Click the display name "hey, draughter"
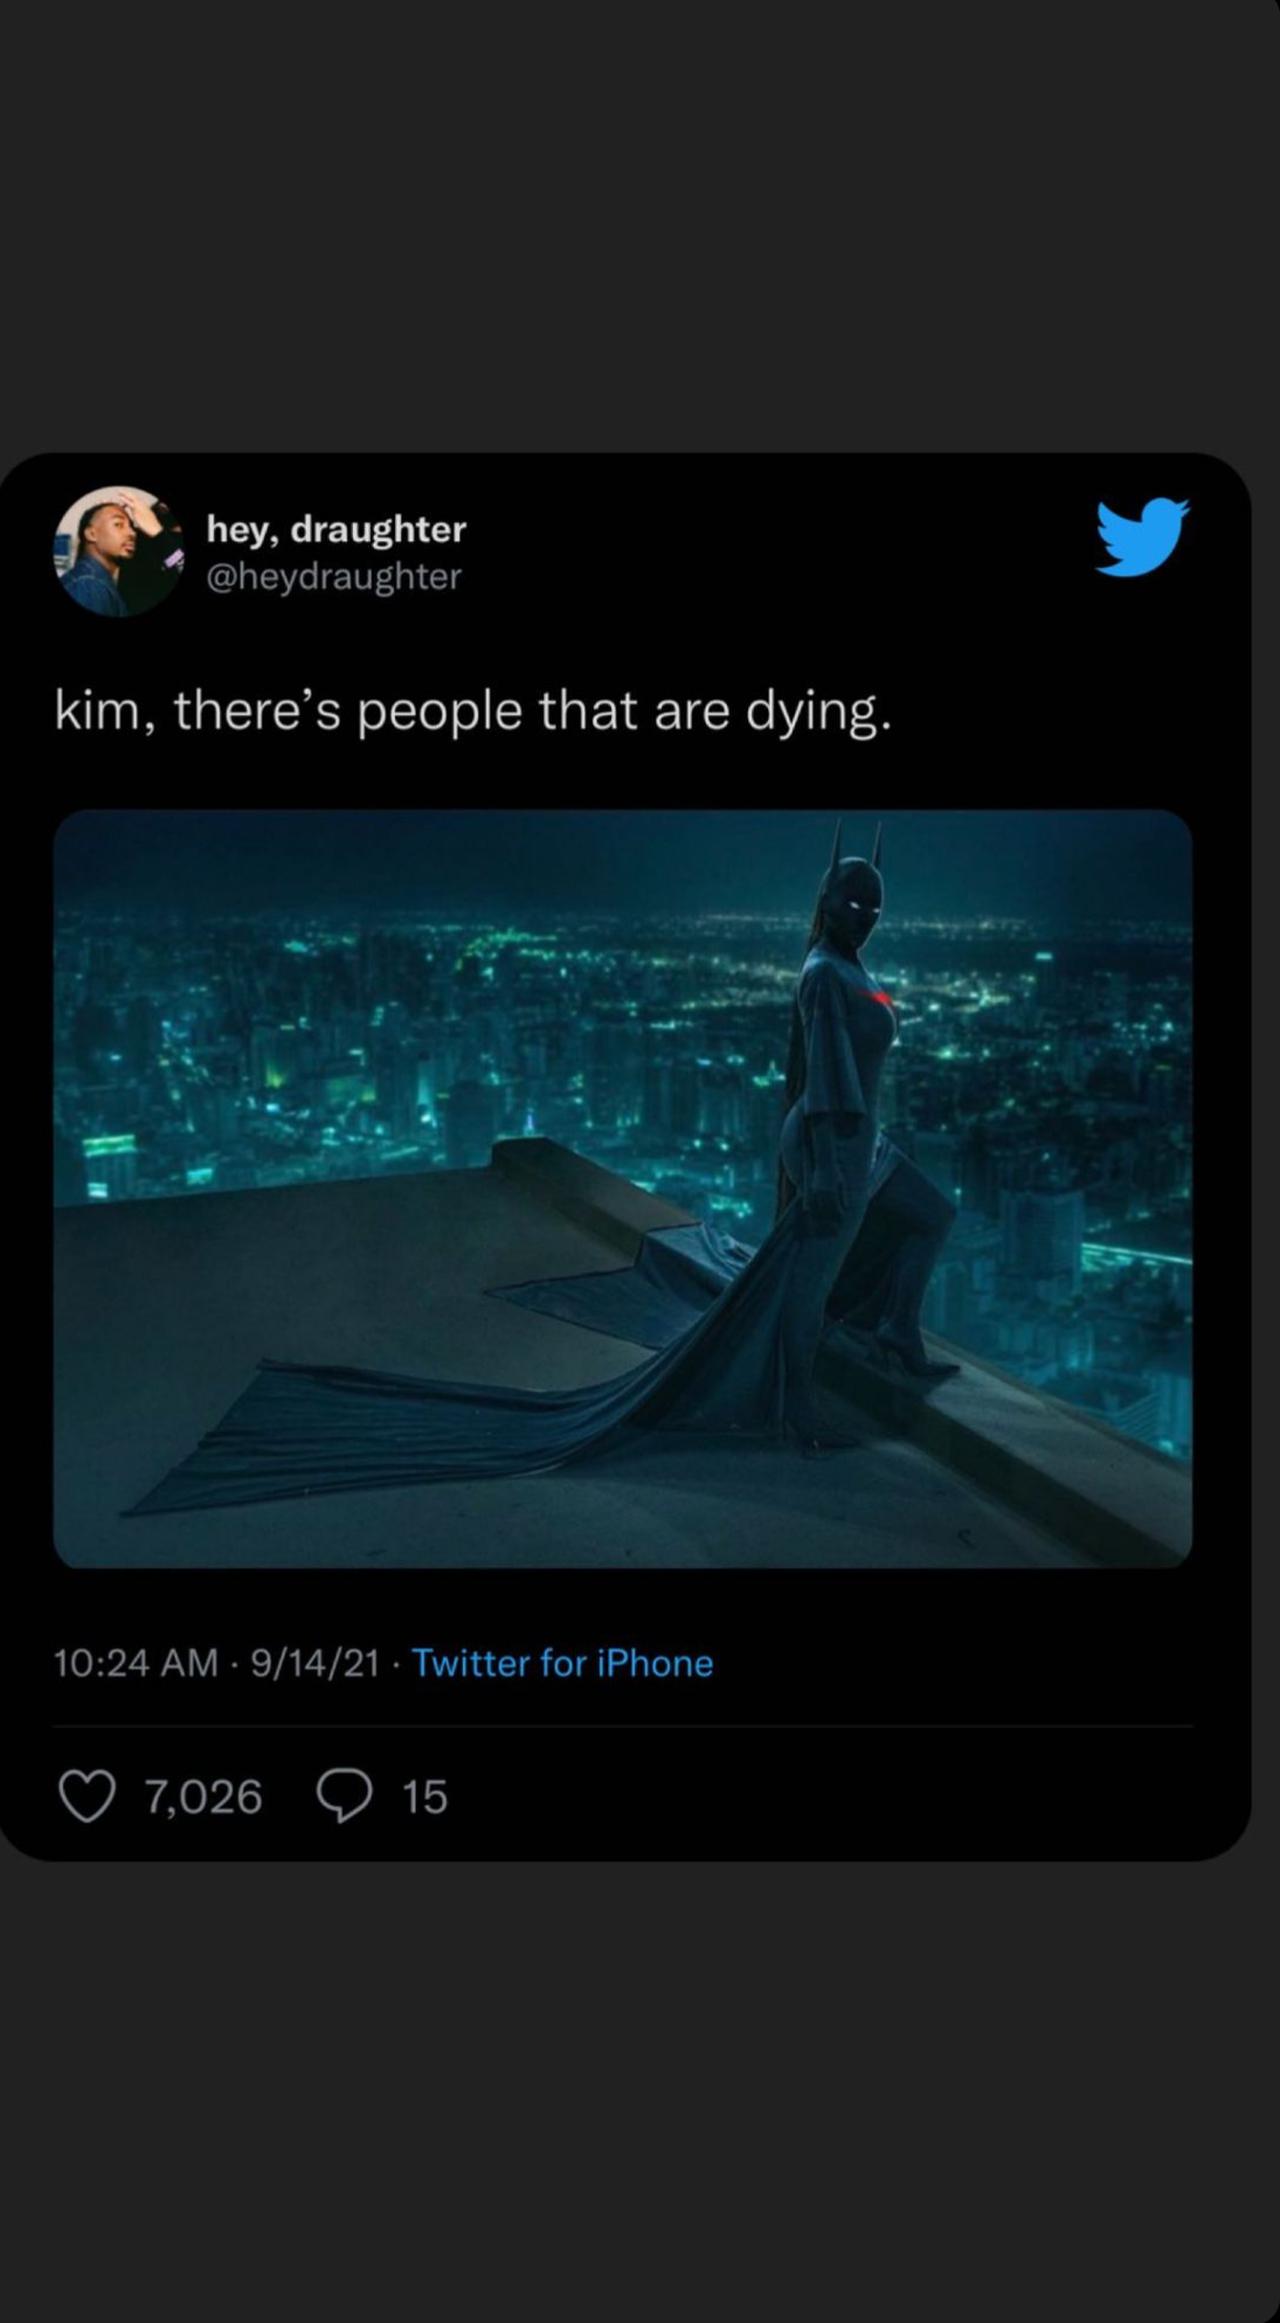 (x=336, y=529)
